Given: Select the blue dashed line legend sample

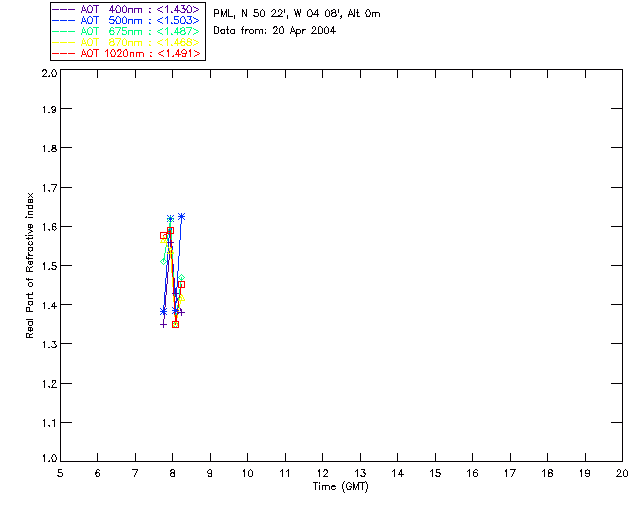Looking at the screenshot, I should click(x=64, y=20).
